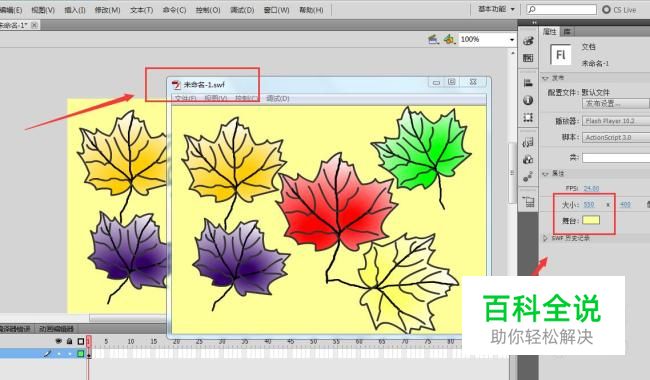650x380 pixels.
Task: Click the CS Live icon
Action: click(x=606, y=9)
